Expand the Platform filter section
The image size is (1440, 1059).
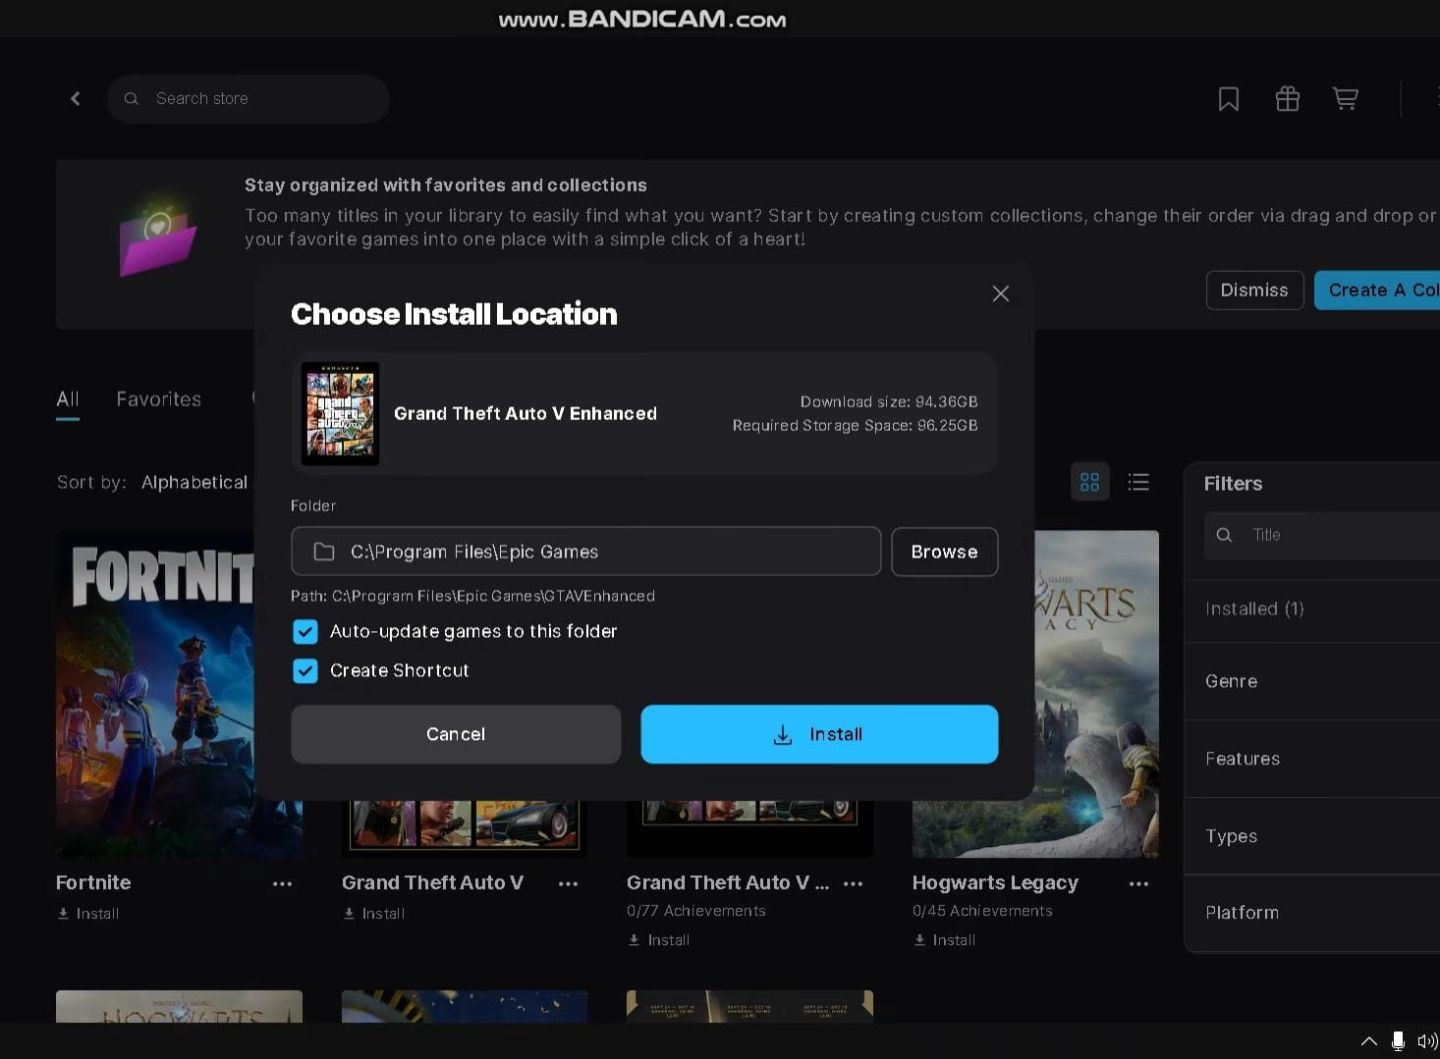[1312, 912]
